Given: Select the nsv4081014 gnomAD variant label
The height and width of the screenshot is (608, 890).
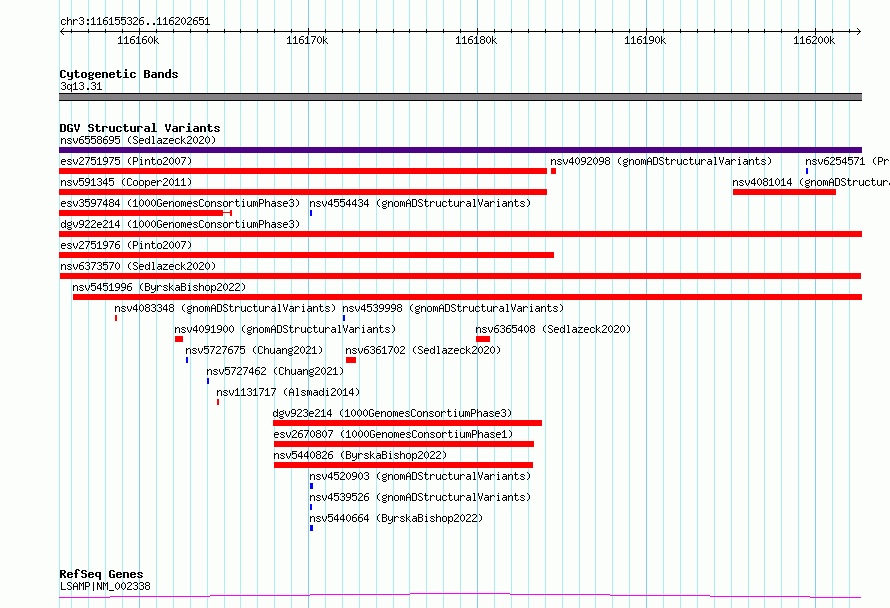Looking at the screenshot, I should coord(811,182).
